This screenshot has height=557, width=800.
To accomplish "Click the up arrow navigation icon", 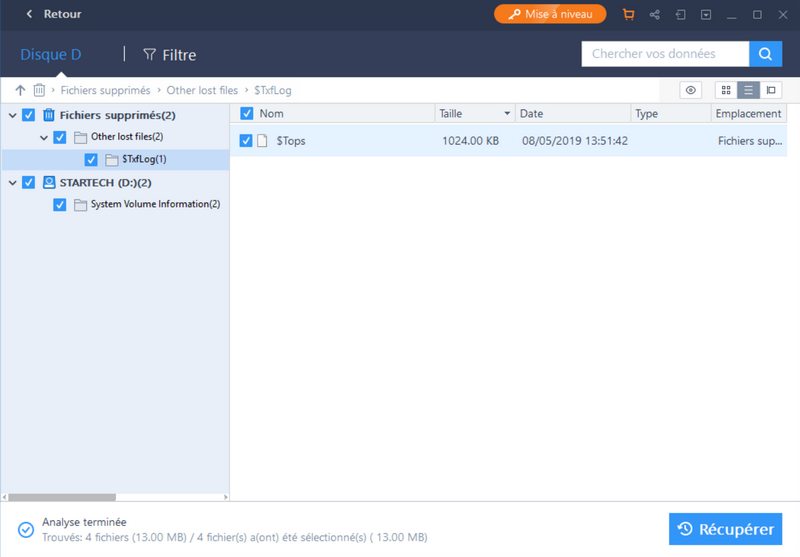I will pos(20,90).
